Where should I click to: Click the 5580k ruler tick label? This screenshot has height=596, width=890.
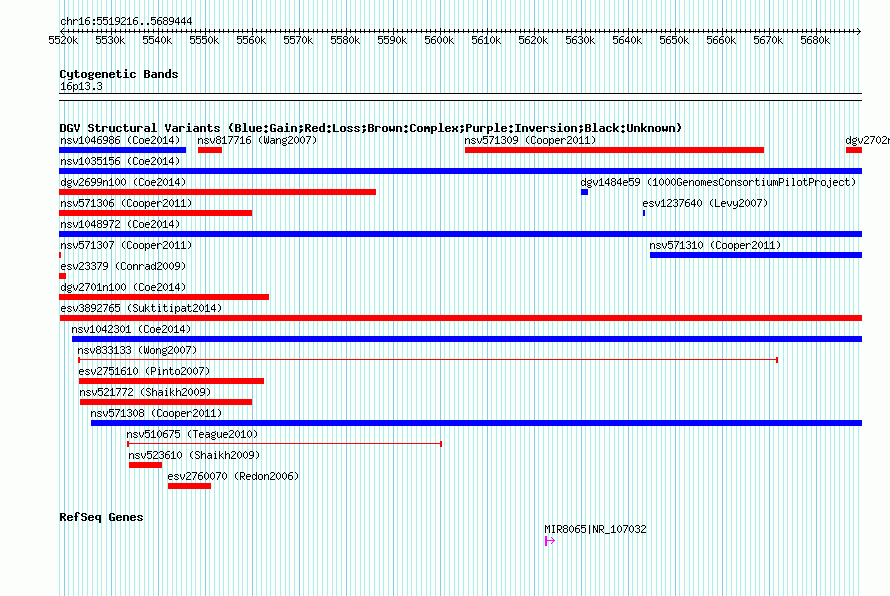tap(345, 40)
